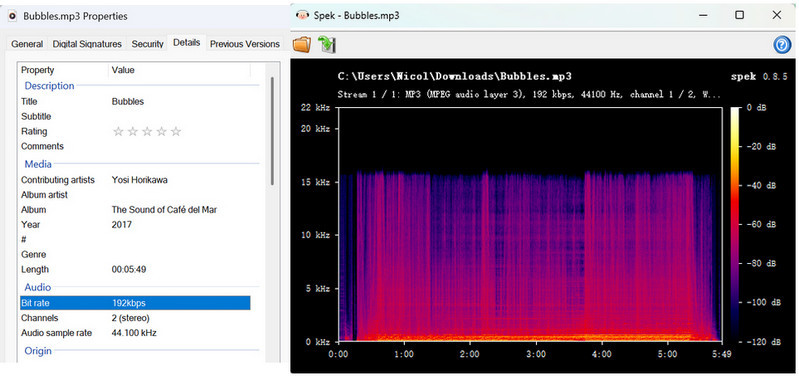
Task: Click the Yosi Horikawa artist value
Action: click(140, 180)
